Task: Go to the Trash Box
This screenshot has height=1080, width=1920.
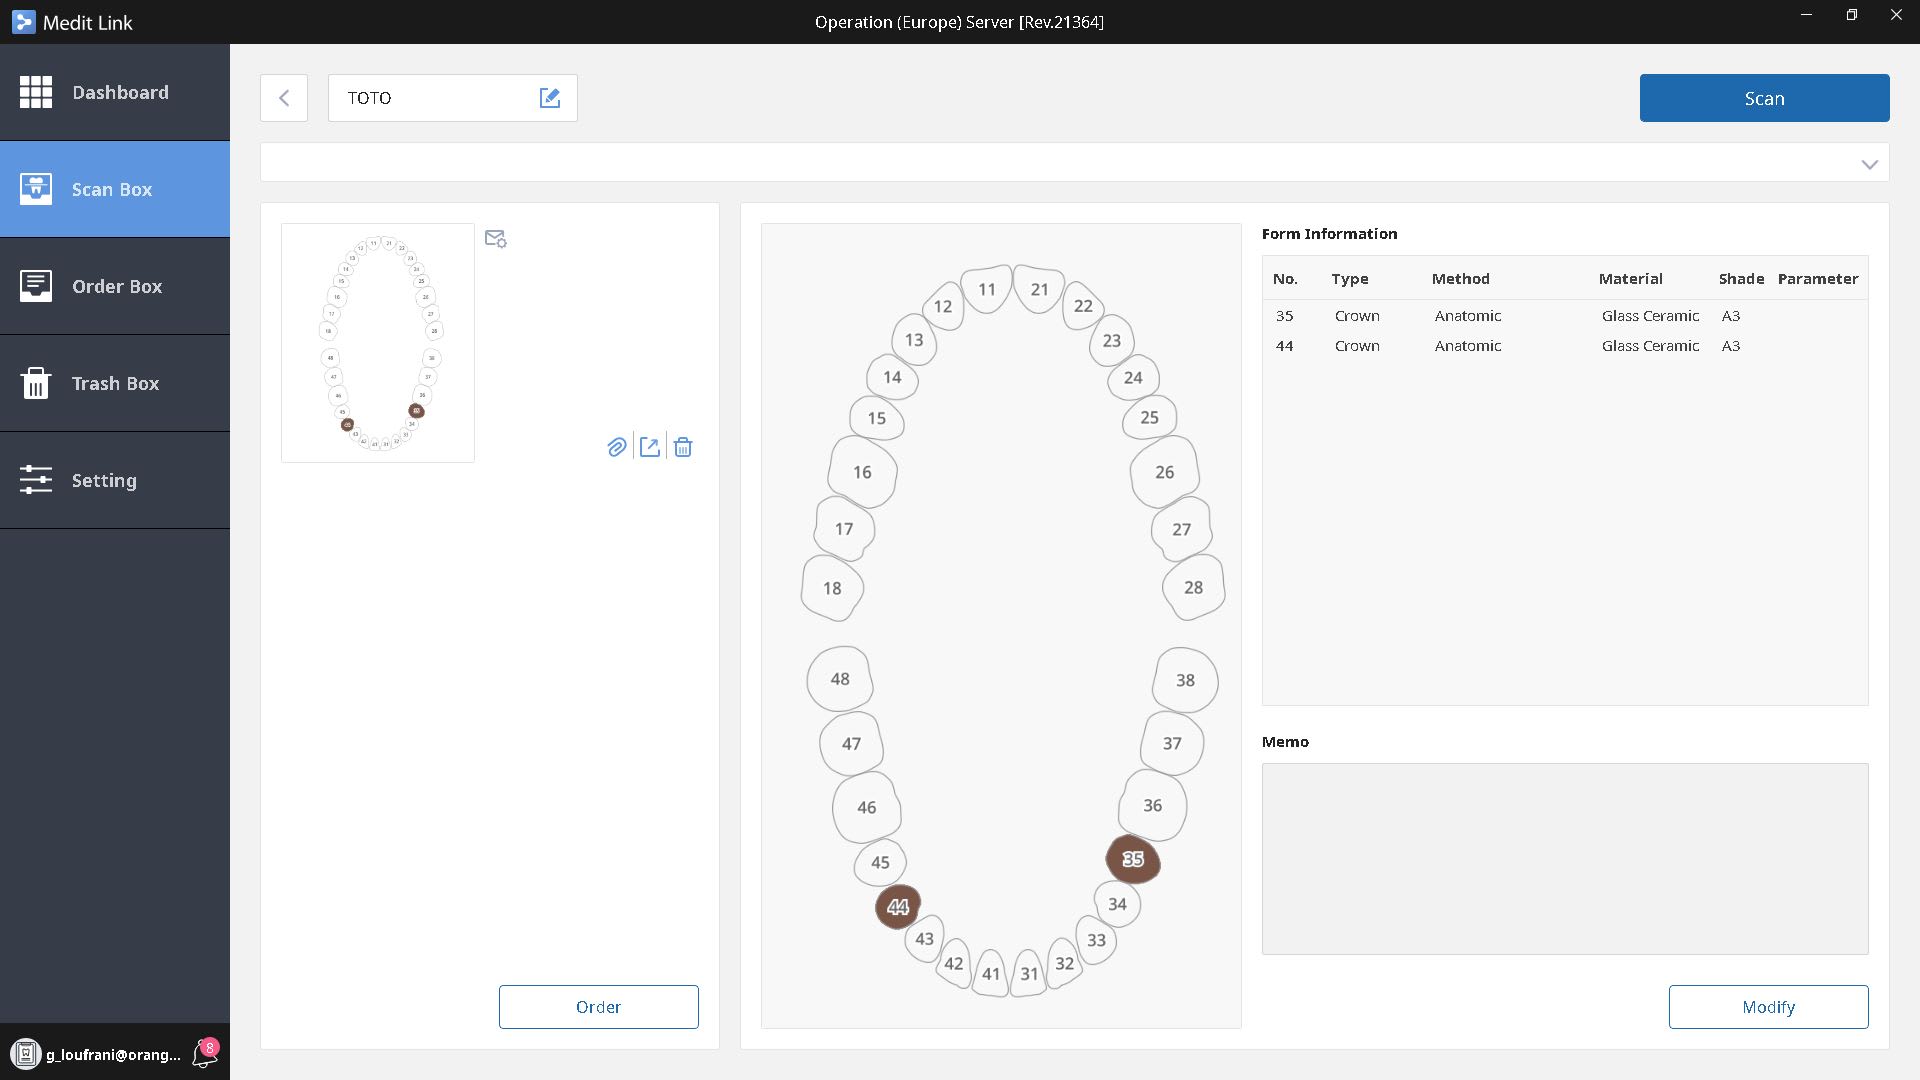Action: coord(115,383)
